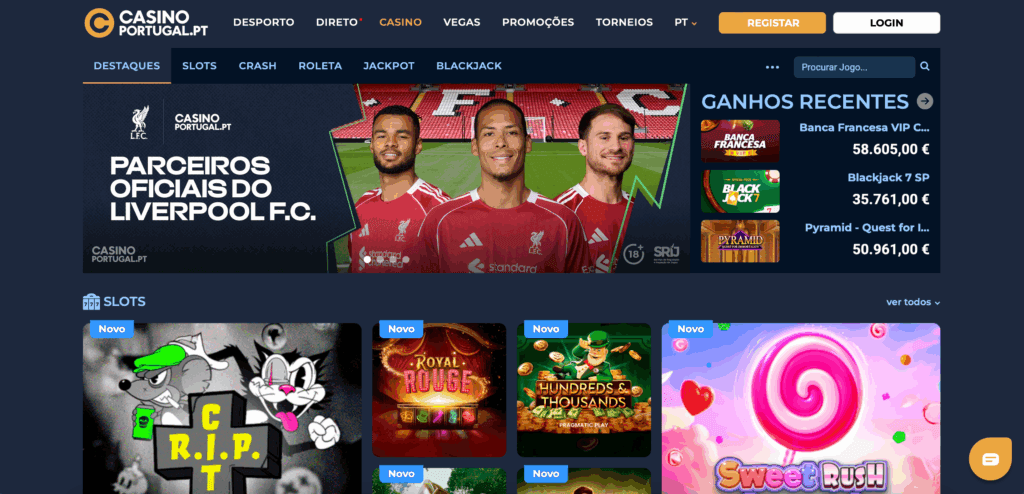Screen dimensions: 1024x494
Task: Open the three-dots more categories menu
Action: (773, 67)
